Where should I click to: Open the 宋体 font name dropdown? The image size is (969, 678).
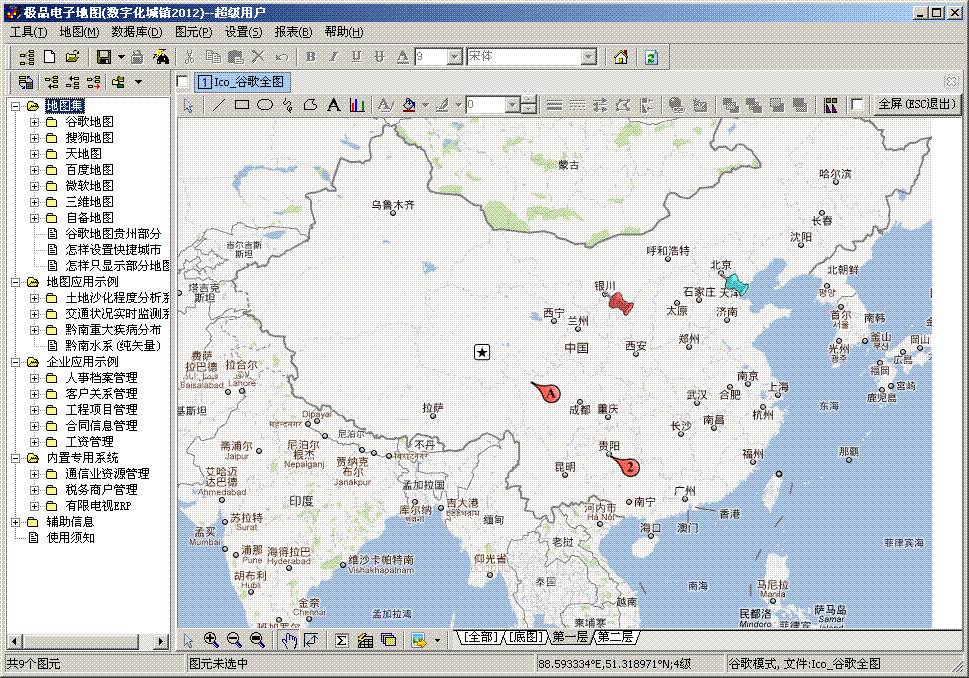pos(589,57)
